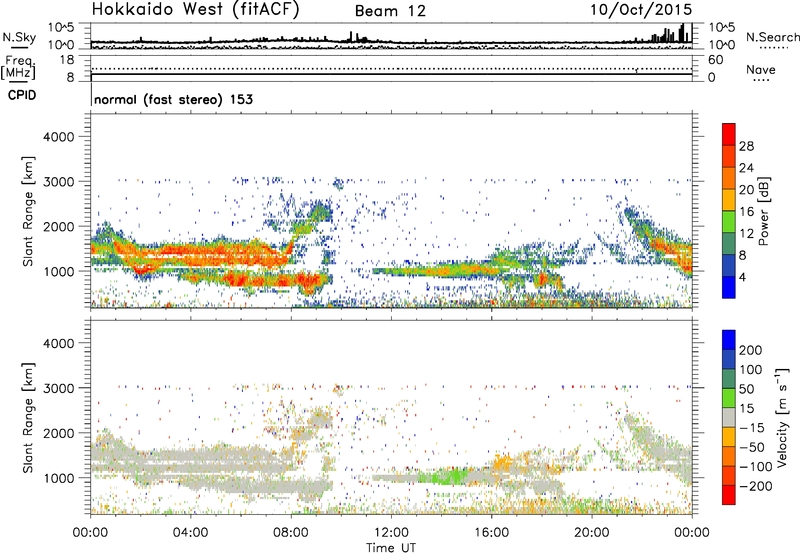The width and height of the screenshot is (800, 554).
Task: Click the 'Nave' legend label
Action: 761,69
